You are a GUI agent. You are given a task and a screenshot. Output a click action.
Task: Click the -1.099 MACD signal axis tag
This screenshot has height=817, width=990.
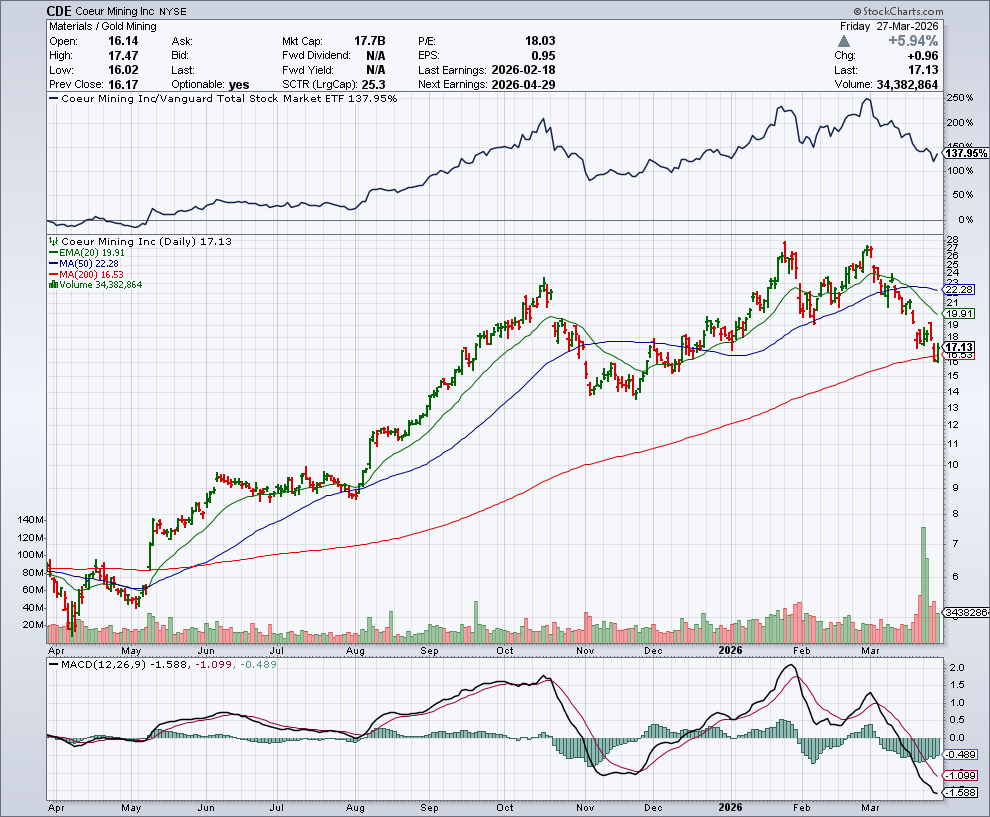[x=960, y=776]
